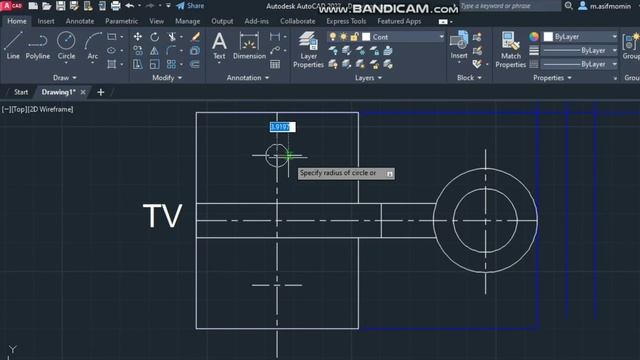This screenshot has height=360, width=640.
Task: Select the Dimension tool
Action: point(249,45)
